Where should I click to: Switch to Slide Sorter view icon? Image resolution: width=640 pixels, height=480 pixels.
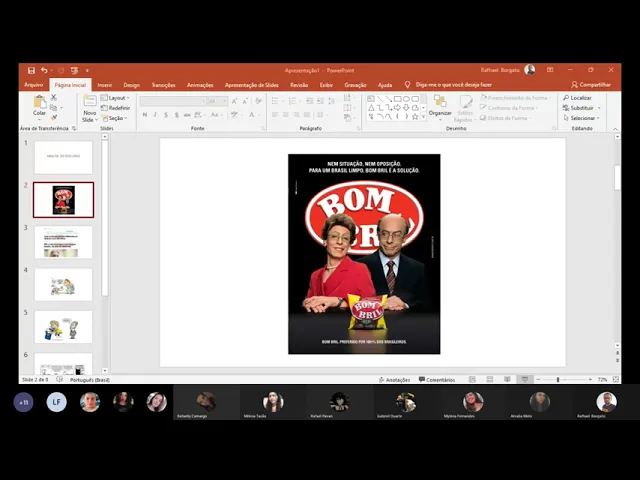coord(490,380)
